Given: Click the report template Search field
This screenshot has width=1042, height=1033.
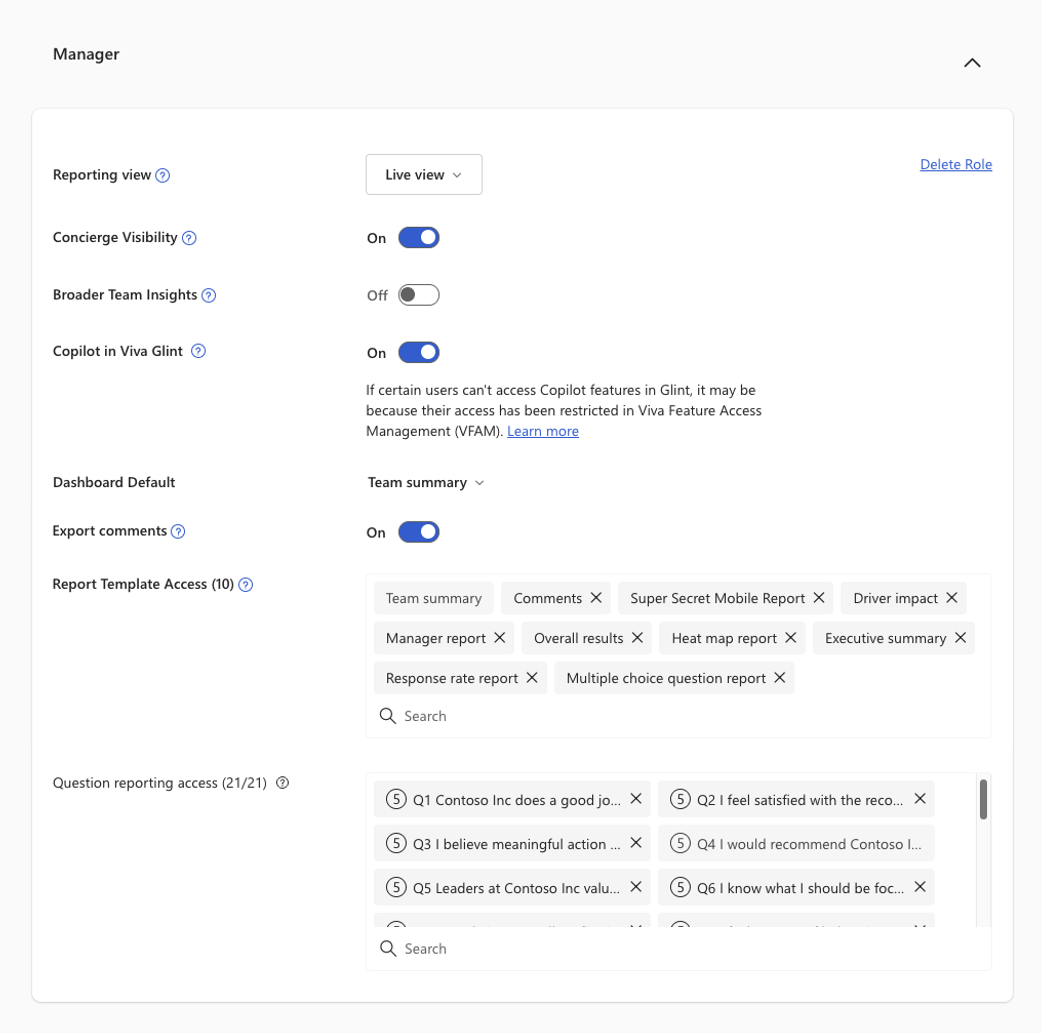Looking at the screenshot, I should pos(678,716).
